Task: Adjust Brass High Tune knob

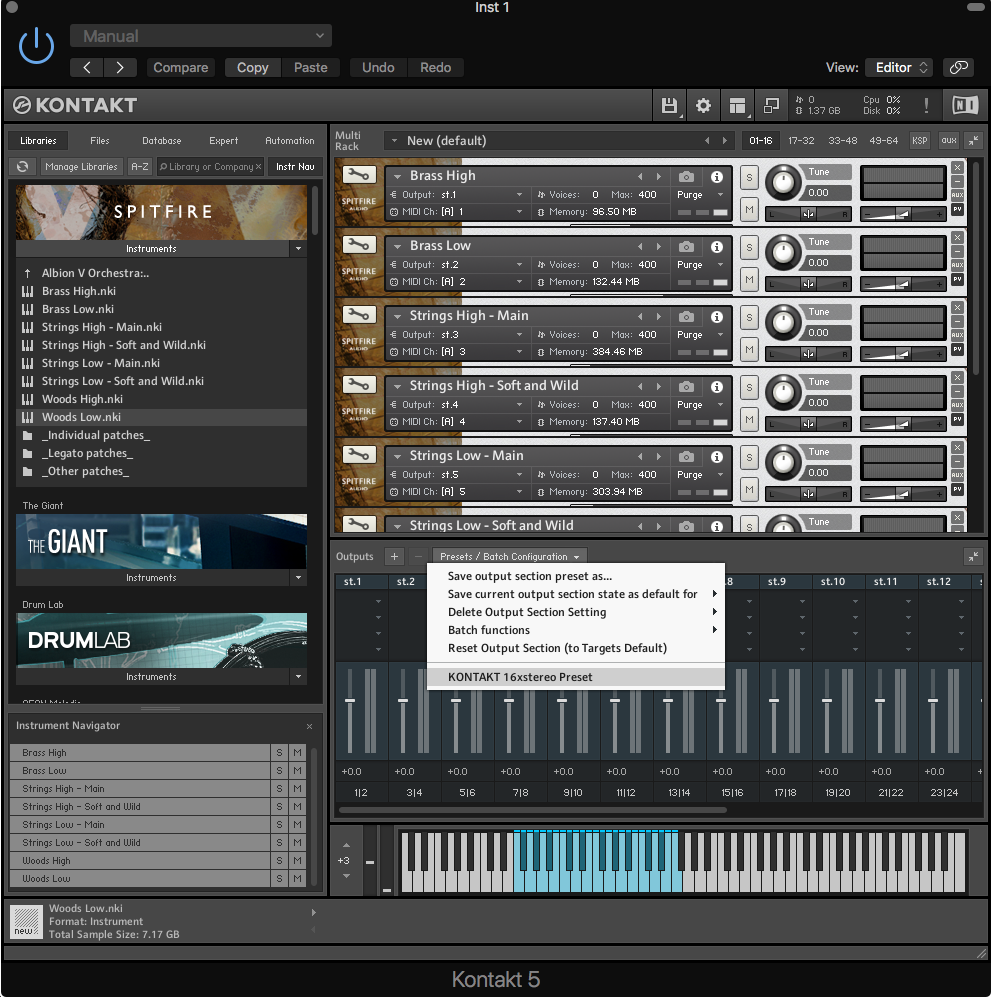Action: (x=783, y=182)
